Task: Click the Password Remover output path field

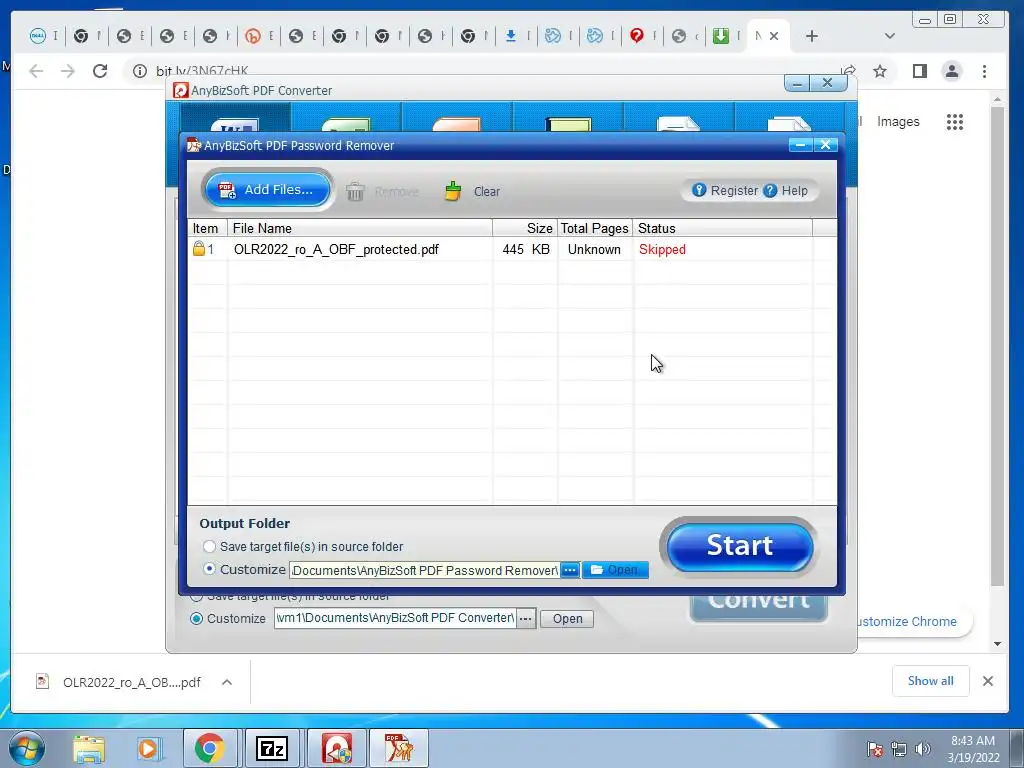Action: point(424,570)
